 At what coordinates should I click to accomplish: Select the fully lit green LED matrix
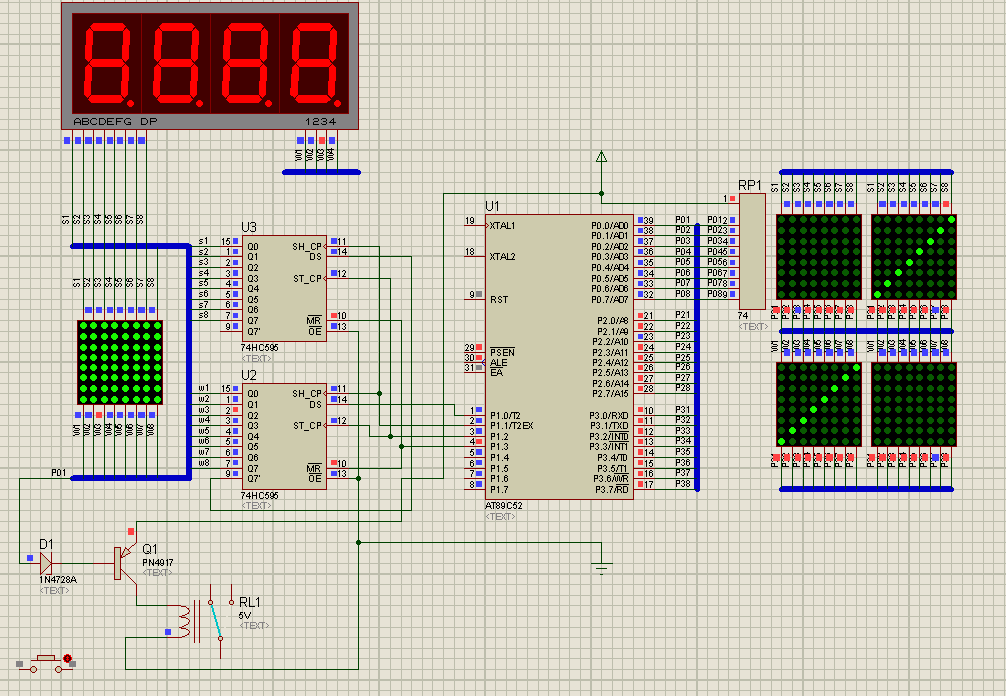[x=120, y=362]
